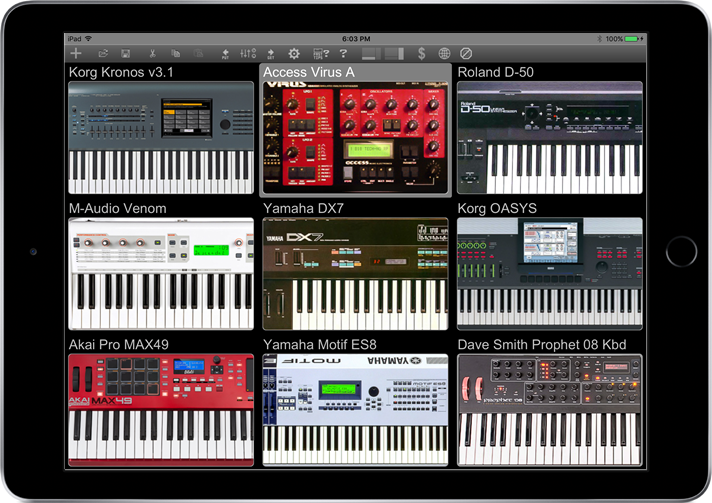Save using the floppy disk icon
Image resolution: width=712 pixels, height=503 pixels.
126,54
